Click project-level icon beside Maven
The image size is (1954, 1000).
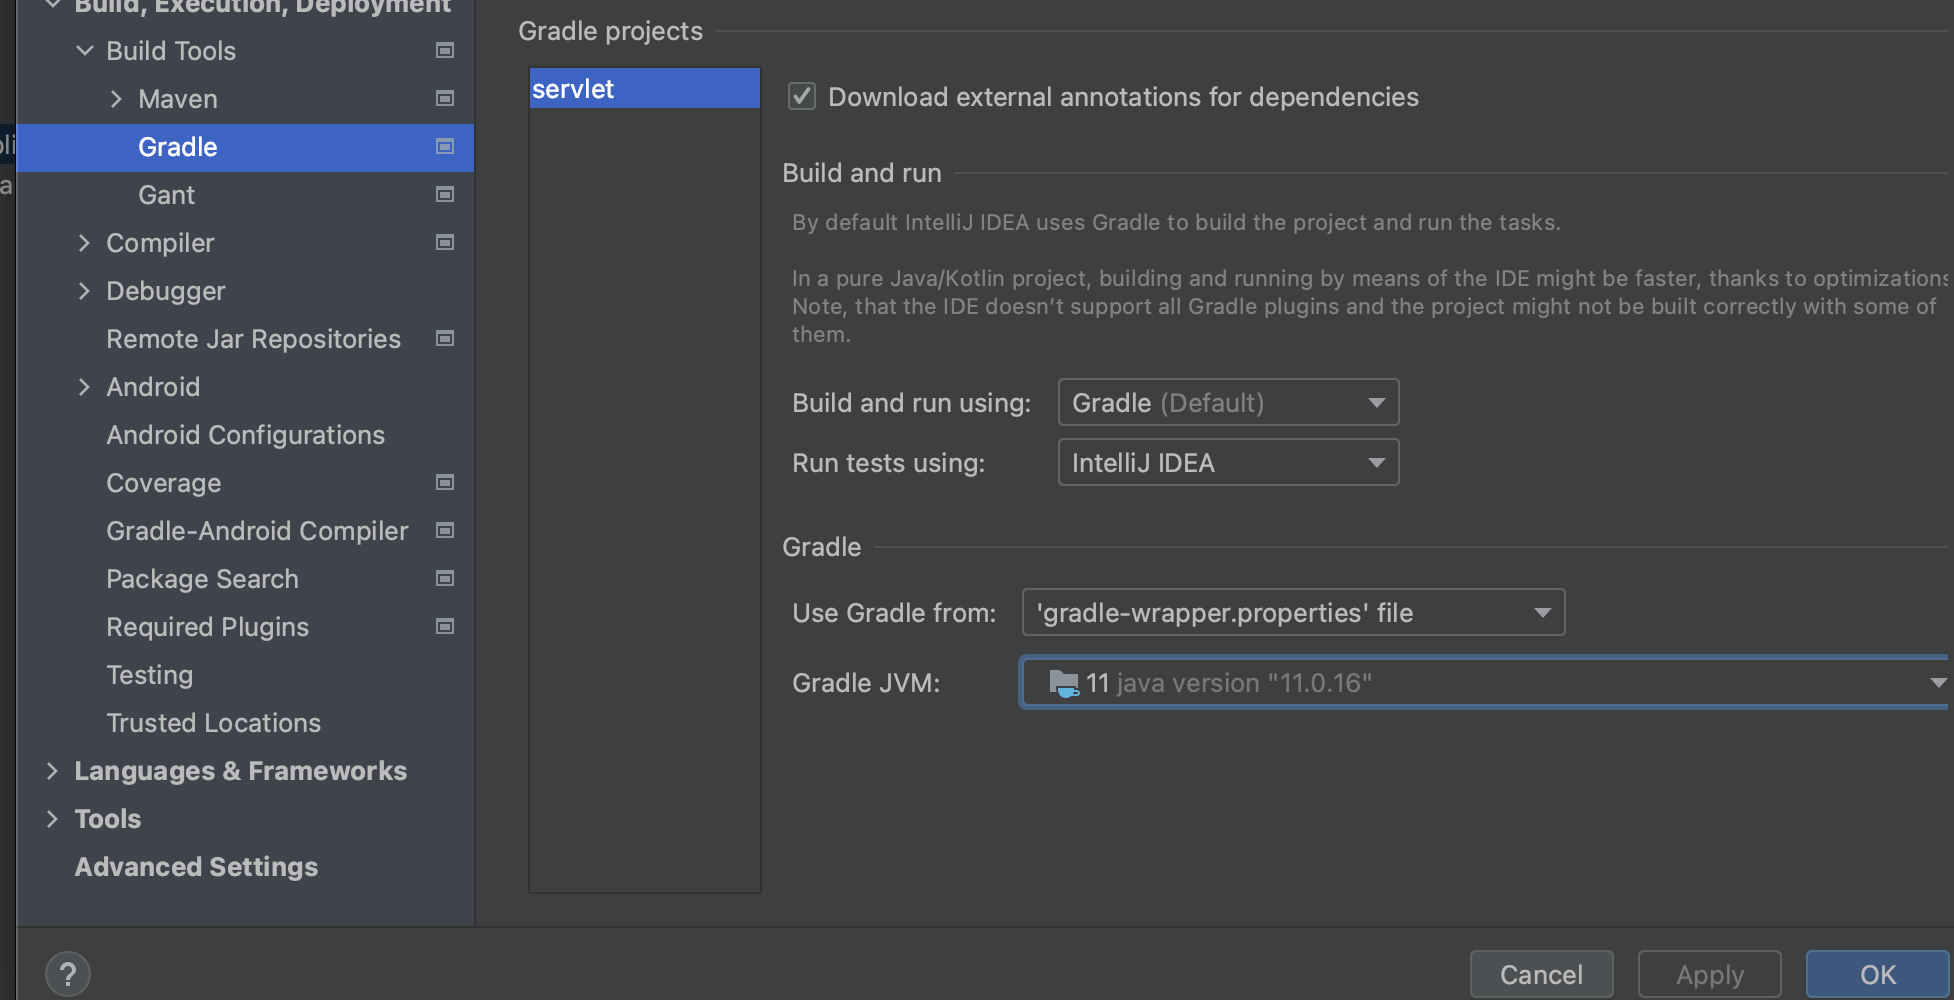tap(445, 98)
